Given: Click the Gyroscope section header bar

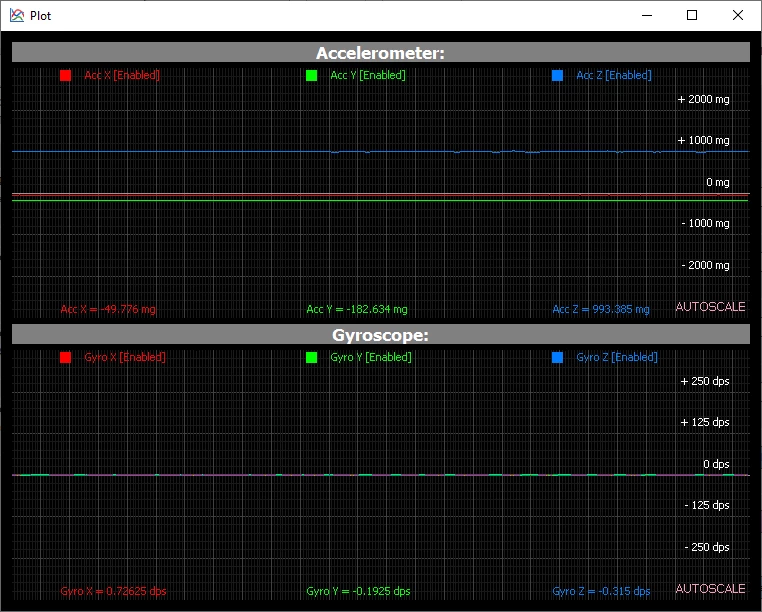Looking at the screenshot, I should (x=381, y=334).
